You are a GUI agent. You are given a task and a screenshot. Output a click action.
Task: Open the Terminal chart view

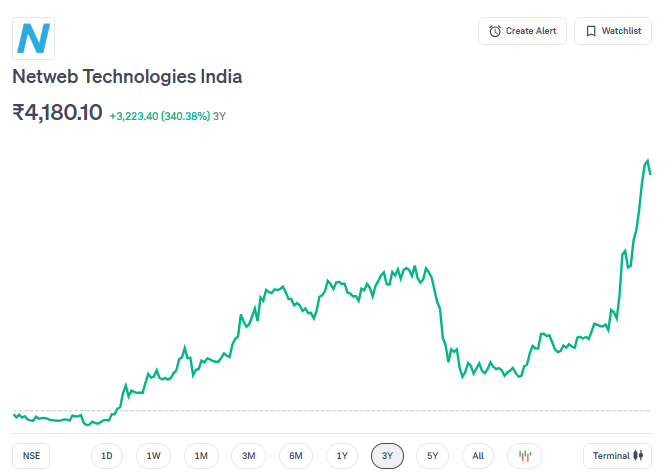(x=616, y=456)
